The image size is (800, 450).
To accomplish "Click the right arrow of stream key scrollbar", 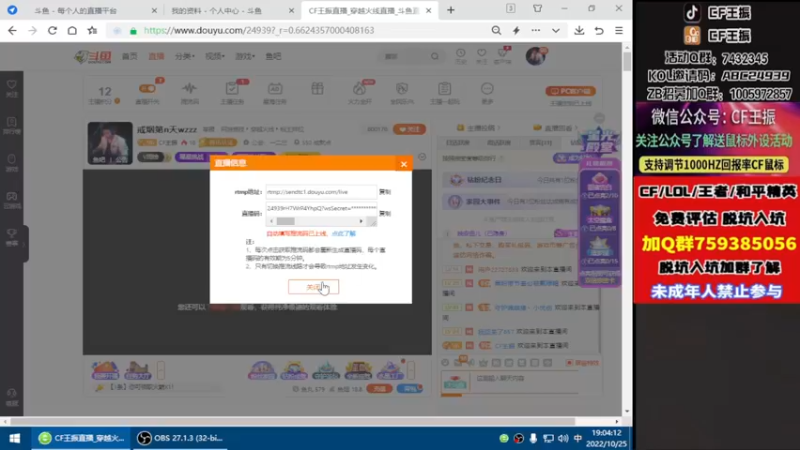I will pos(361,221).
